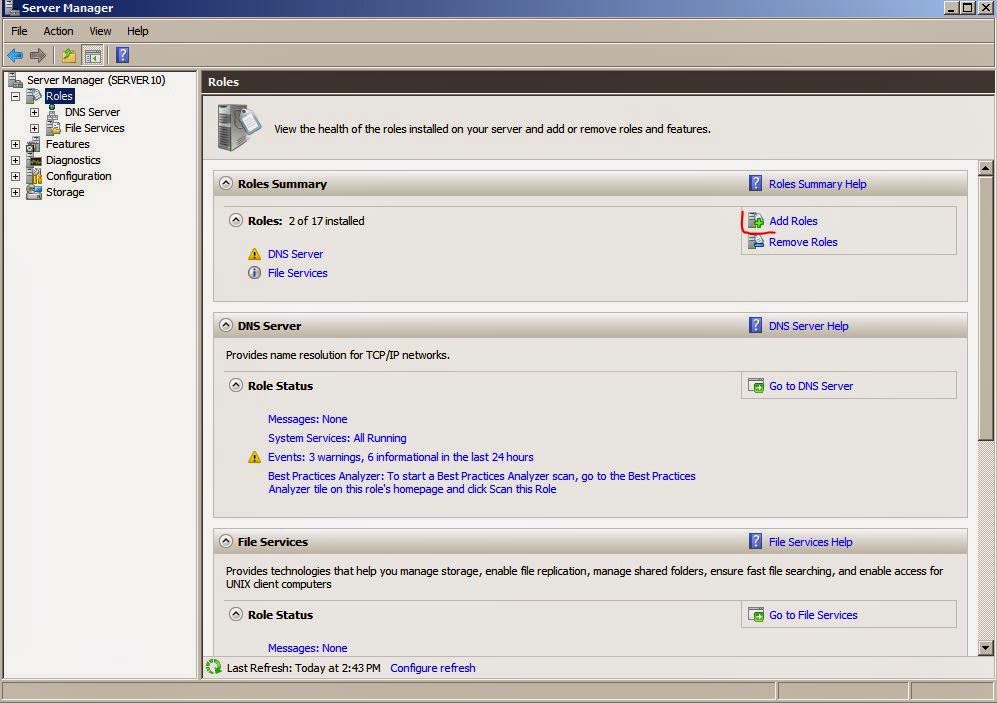Click the Storage tree node icon
Image resolution: width=997 pixels, height=703 pixels.
pyautogui.click(x=34, y=192)
